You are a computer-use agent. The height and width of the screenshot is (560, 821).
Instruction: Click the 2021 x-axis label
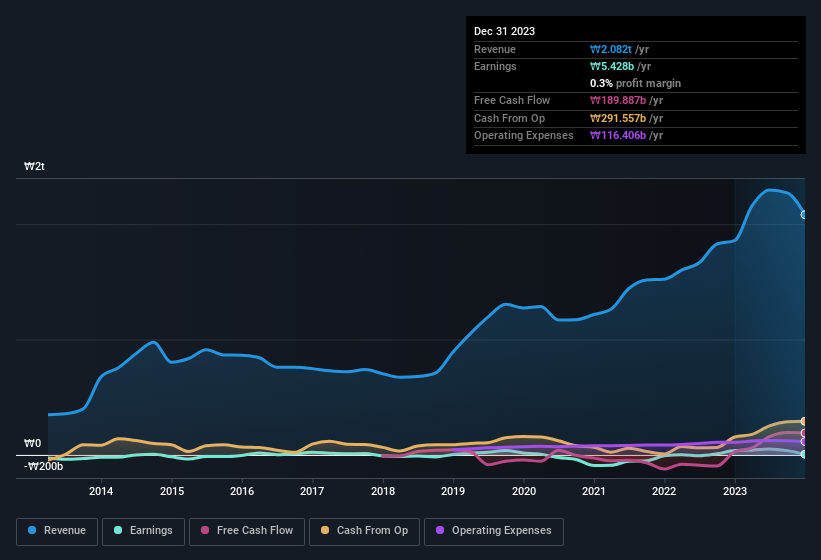pos(594,491)
